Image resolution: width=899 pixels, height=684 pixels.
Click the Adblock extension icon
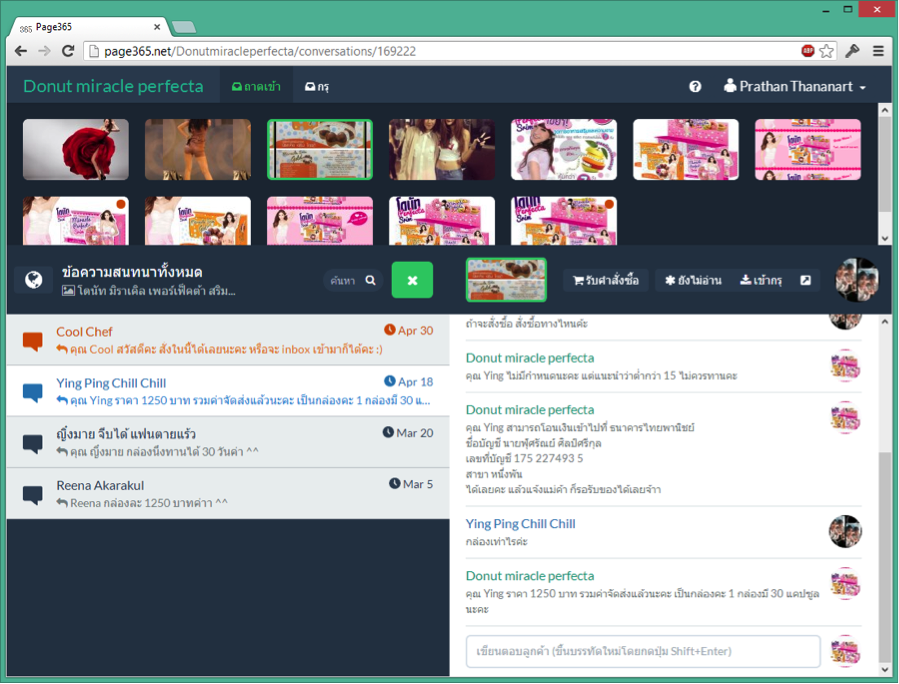(807, 51)
